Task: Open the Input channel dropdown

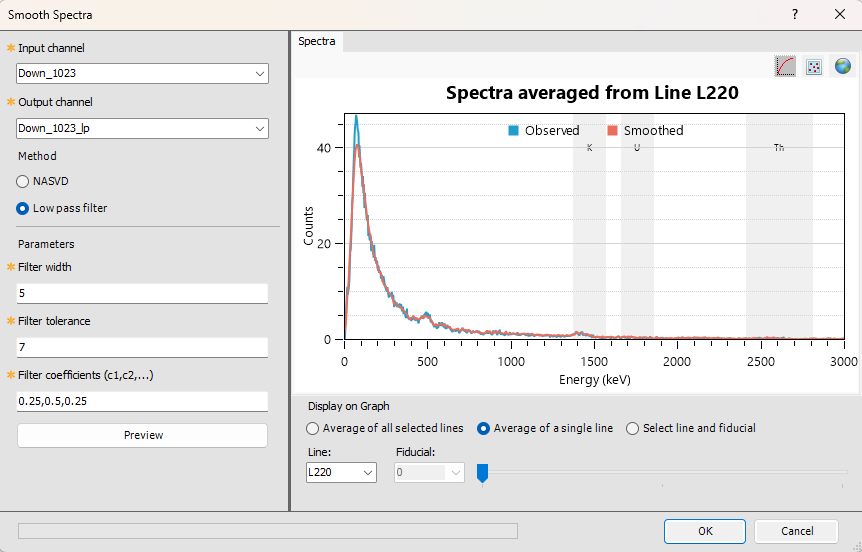Action: pos(142,74)
